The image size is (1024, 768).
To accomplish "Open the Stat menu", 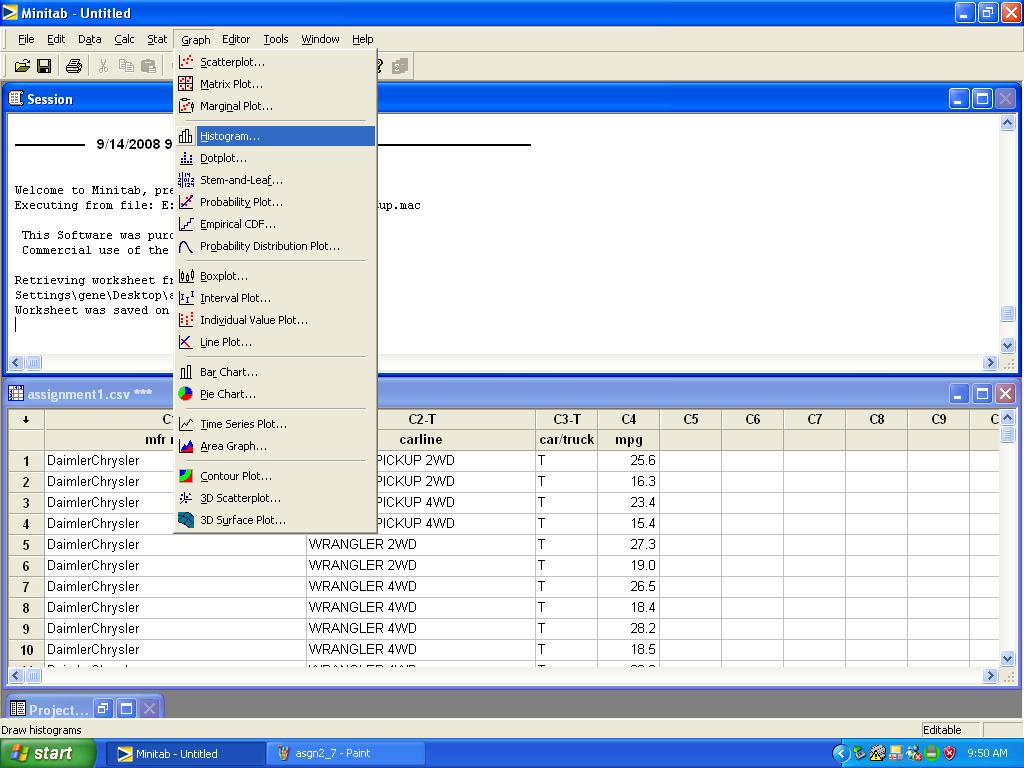I will [x=157, y=39].
